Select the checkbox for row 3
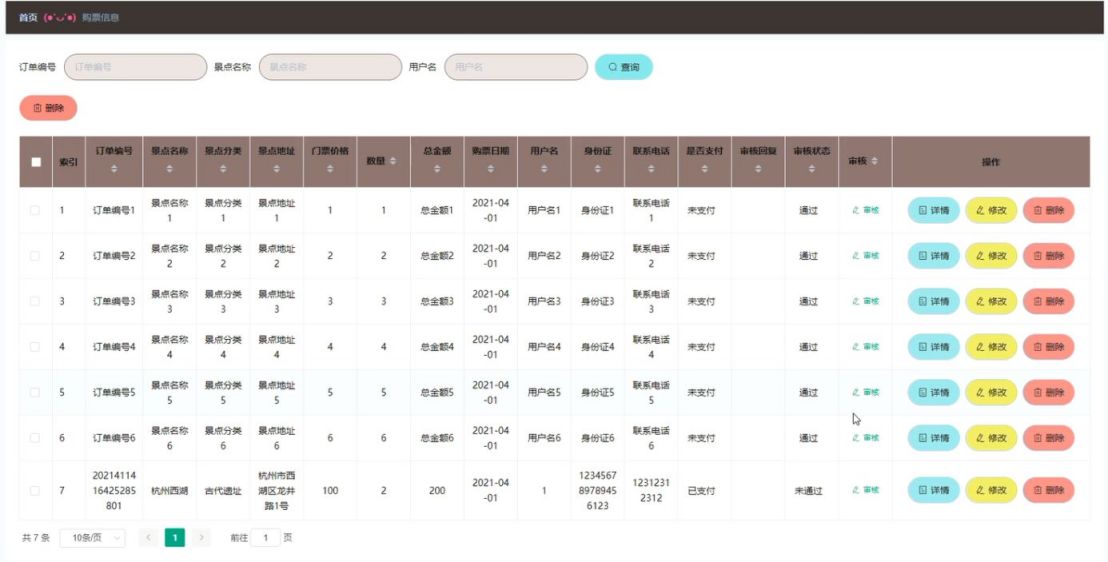Screen dimensions: 1108x562 [x=35, y=301]
